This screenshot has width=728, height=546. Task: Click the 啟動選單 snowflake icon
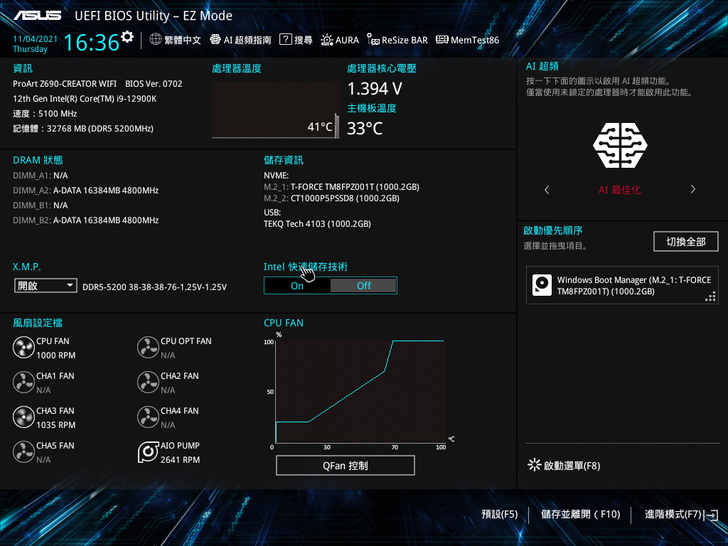click(x=534, y=465)
